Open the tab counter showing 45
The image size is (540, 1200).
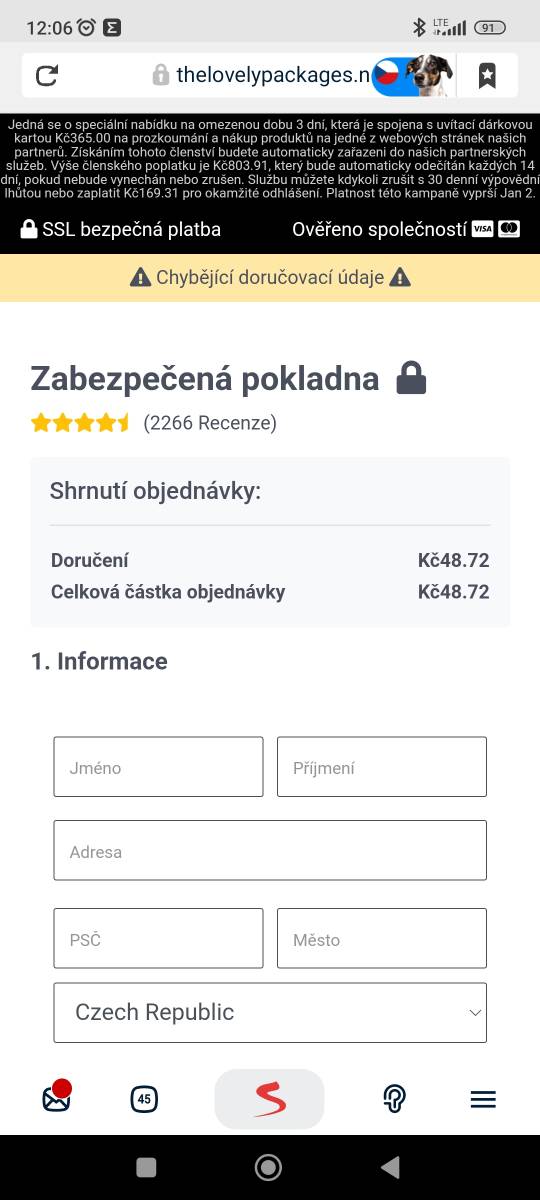coord(144,1099)
